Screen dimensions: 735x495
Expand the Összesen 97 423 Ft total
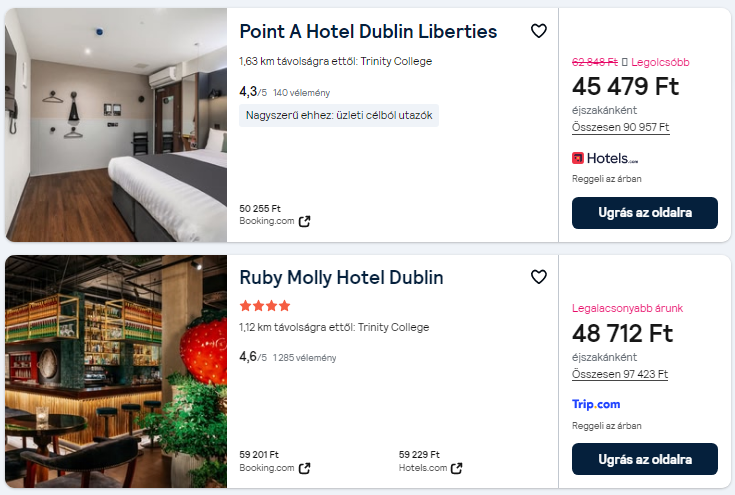620,374
